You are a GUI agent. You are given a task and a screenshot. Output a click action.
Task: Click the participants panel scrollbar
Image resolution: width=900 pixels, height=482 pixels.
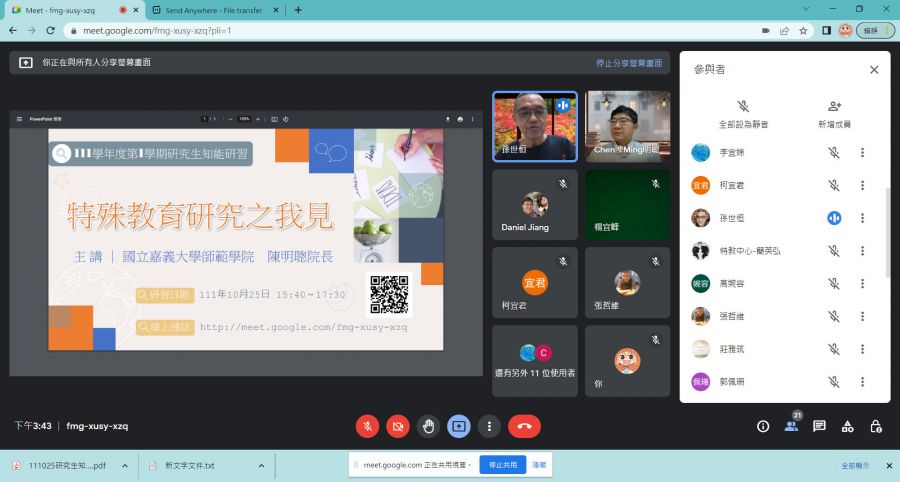(x=886, y=230)
